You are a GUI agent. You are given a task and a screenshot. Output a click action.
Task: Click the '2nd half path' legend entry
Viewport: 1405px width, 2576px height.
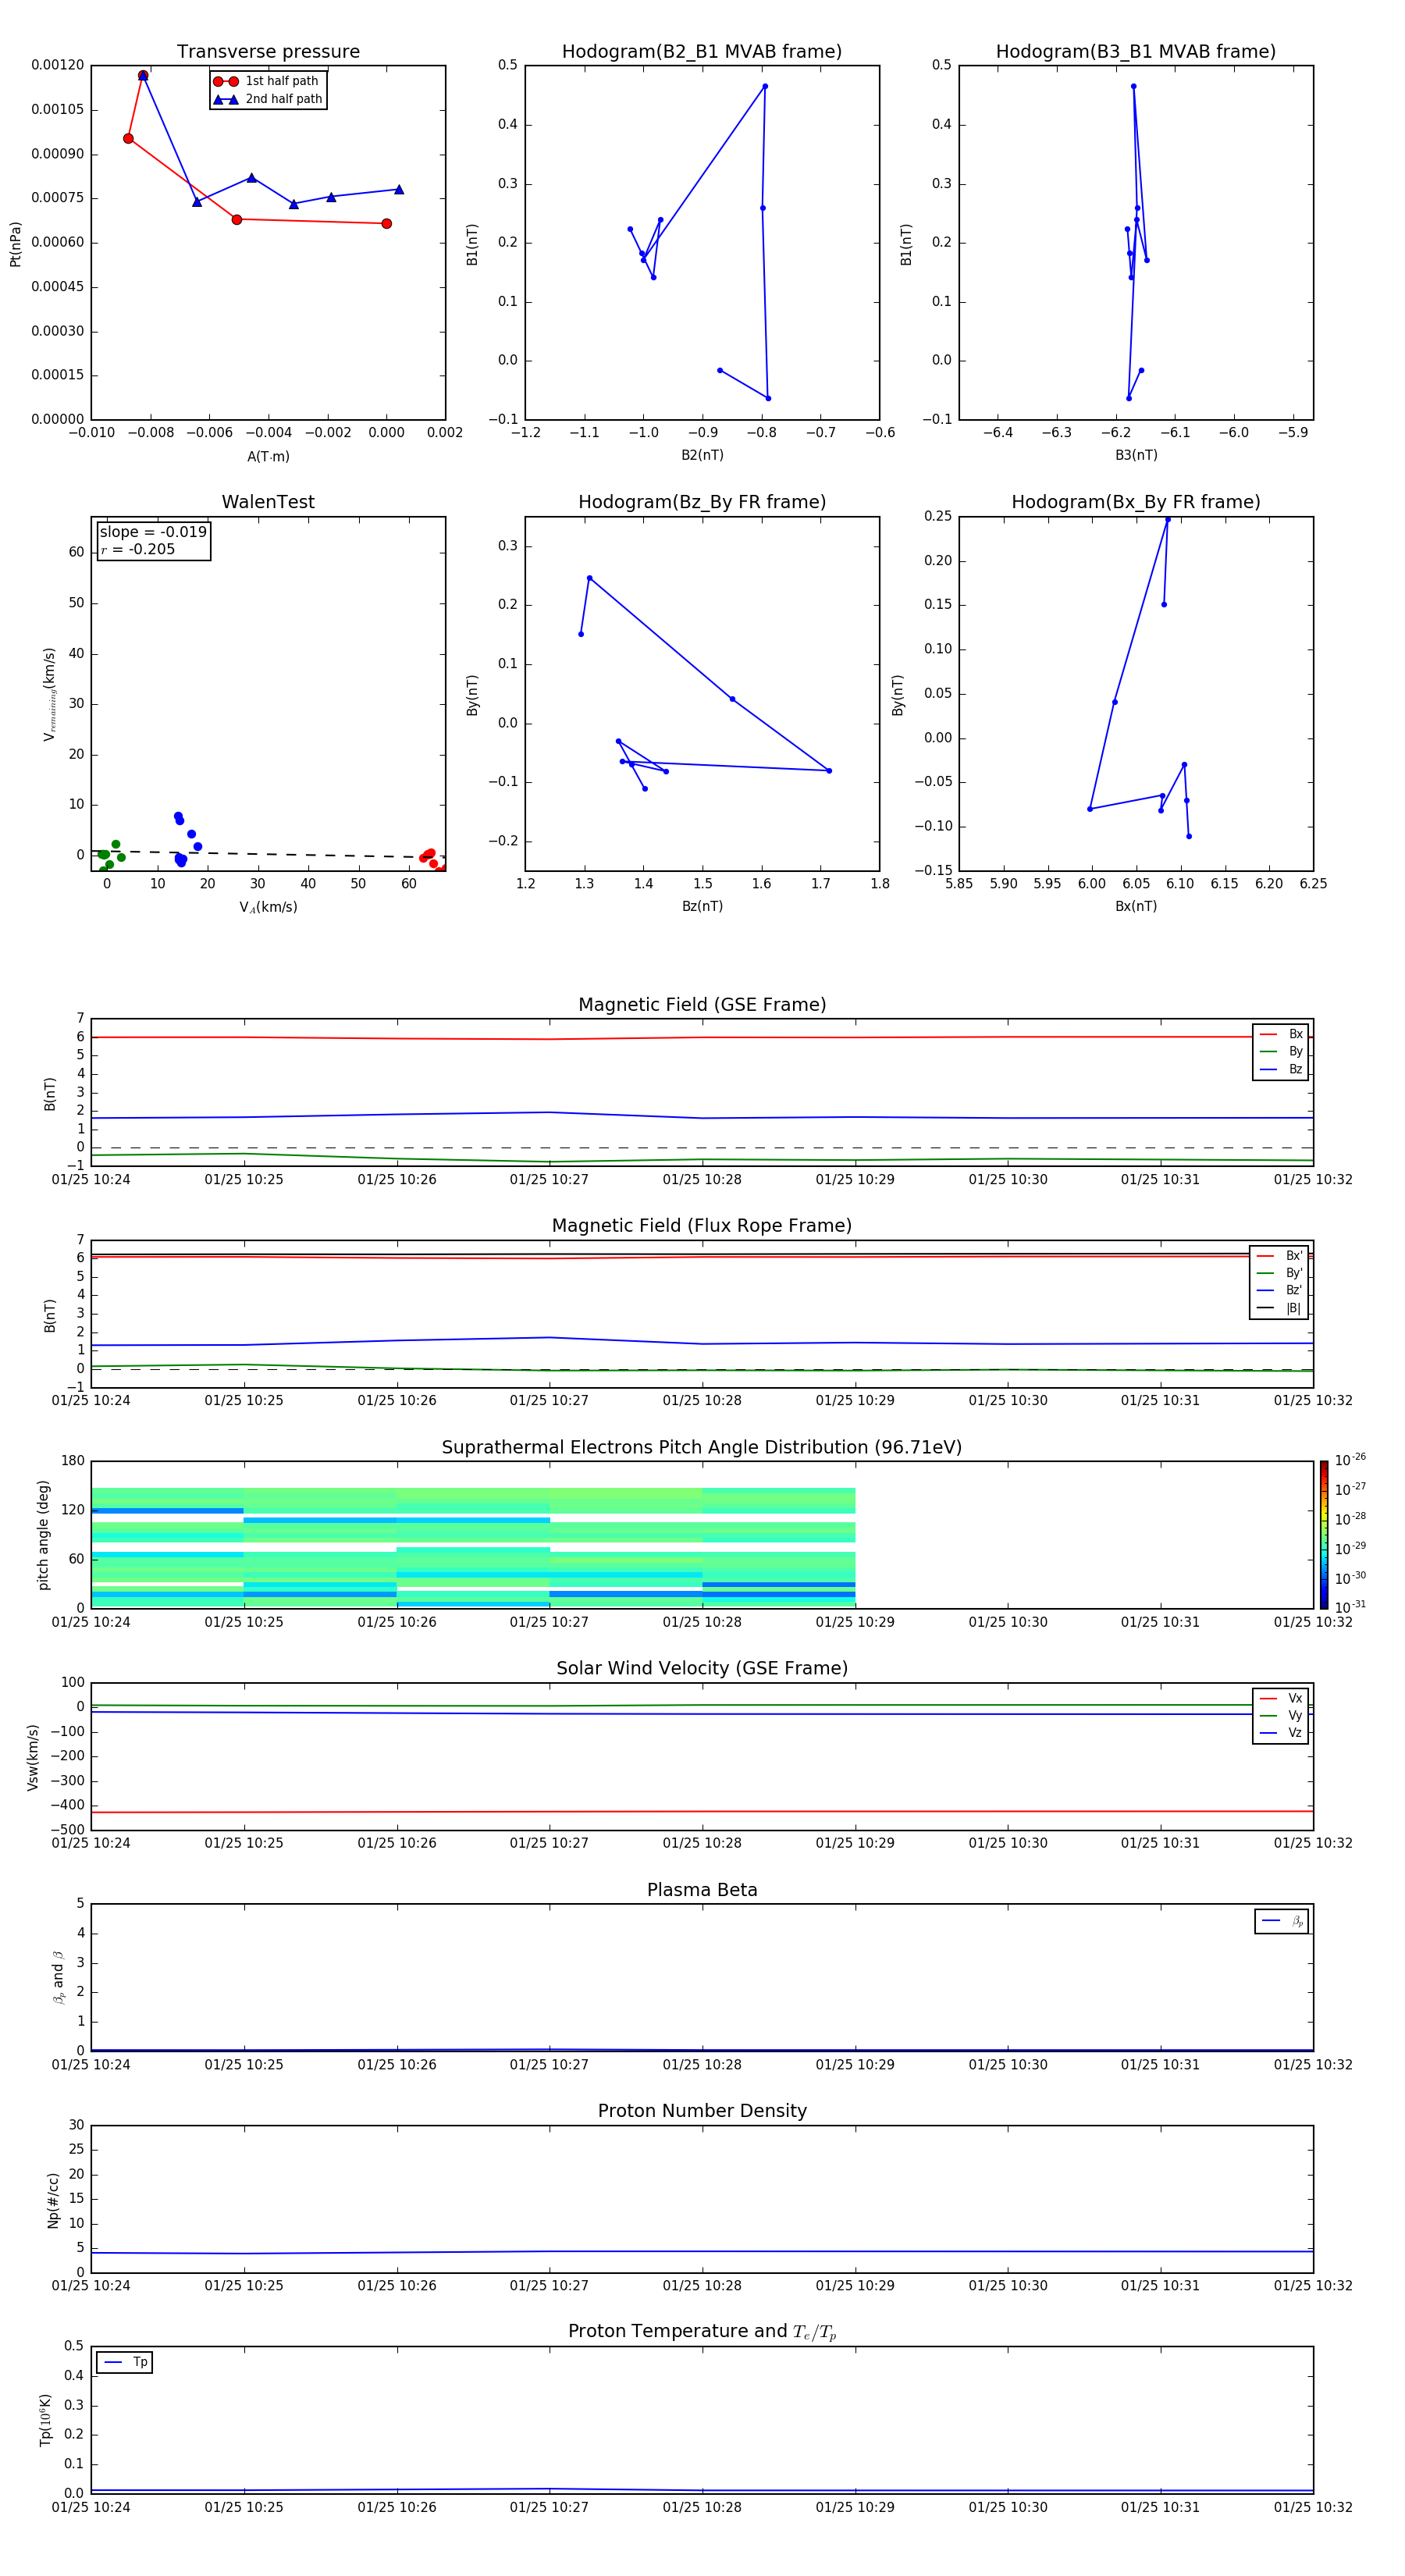click(267, 99)
